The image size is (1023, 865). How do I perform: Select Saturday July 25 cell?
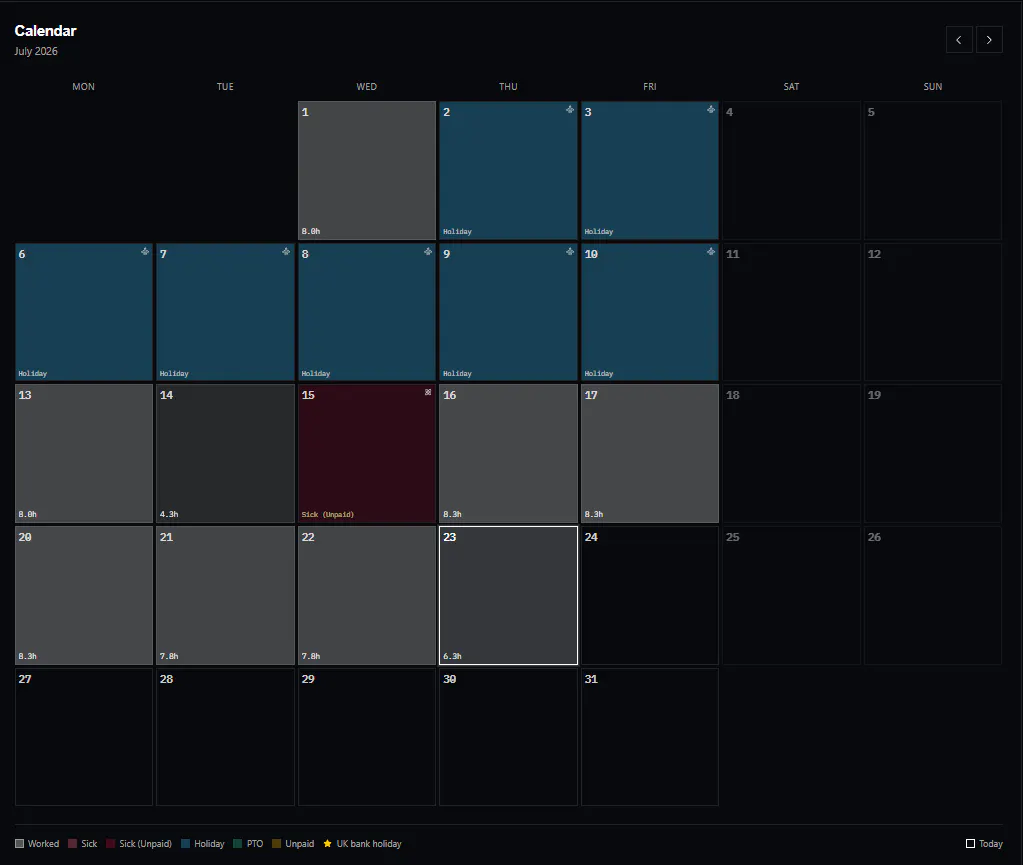click(x=791, y=596)
